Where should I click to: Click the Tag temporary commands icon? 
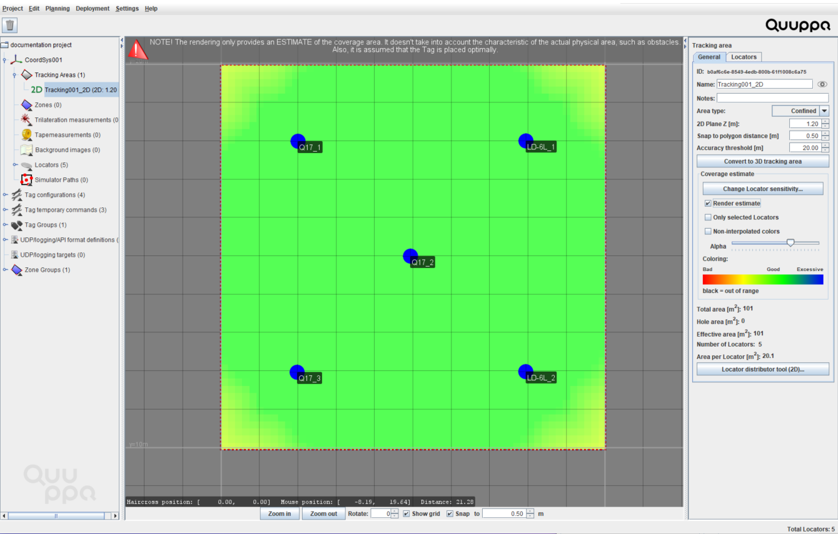coord(17,210)
